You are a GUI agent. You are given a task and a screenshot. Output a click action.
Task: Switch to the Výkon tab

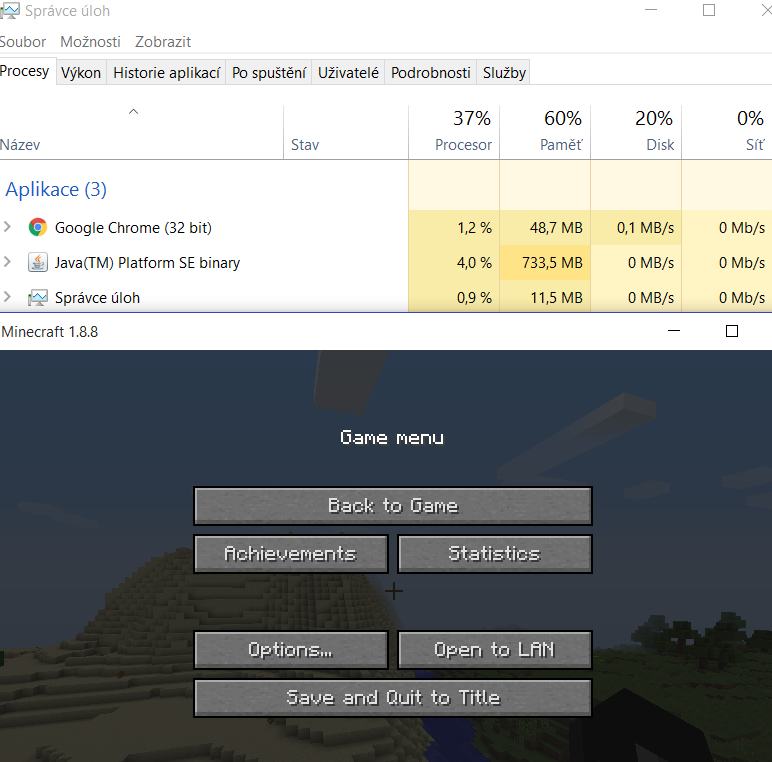click(81, 72)
